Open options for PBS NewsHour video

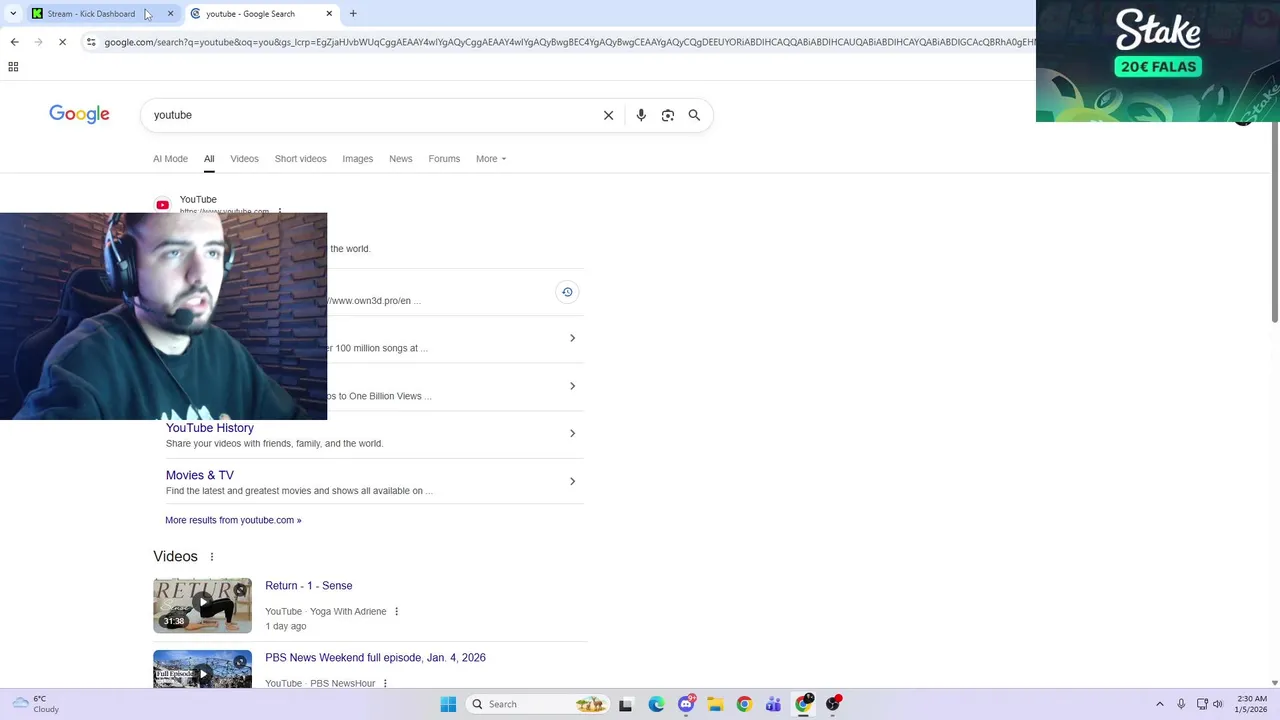click(385, 683)
